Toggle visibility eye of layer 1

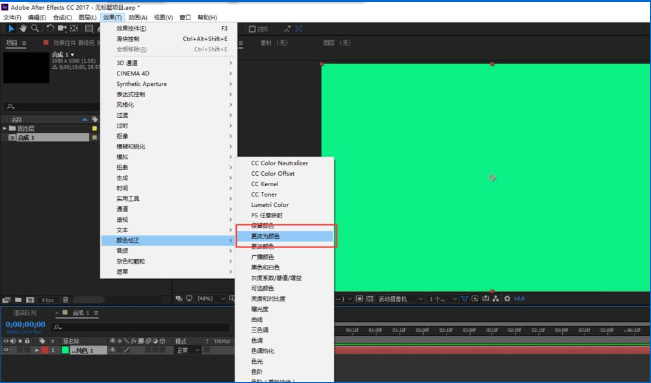[6, 350]
